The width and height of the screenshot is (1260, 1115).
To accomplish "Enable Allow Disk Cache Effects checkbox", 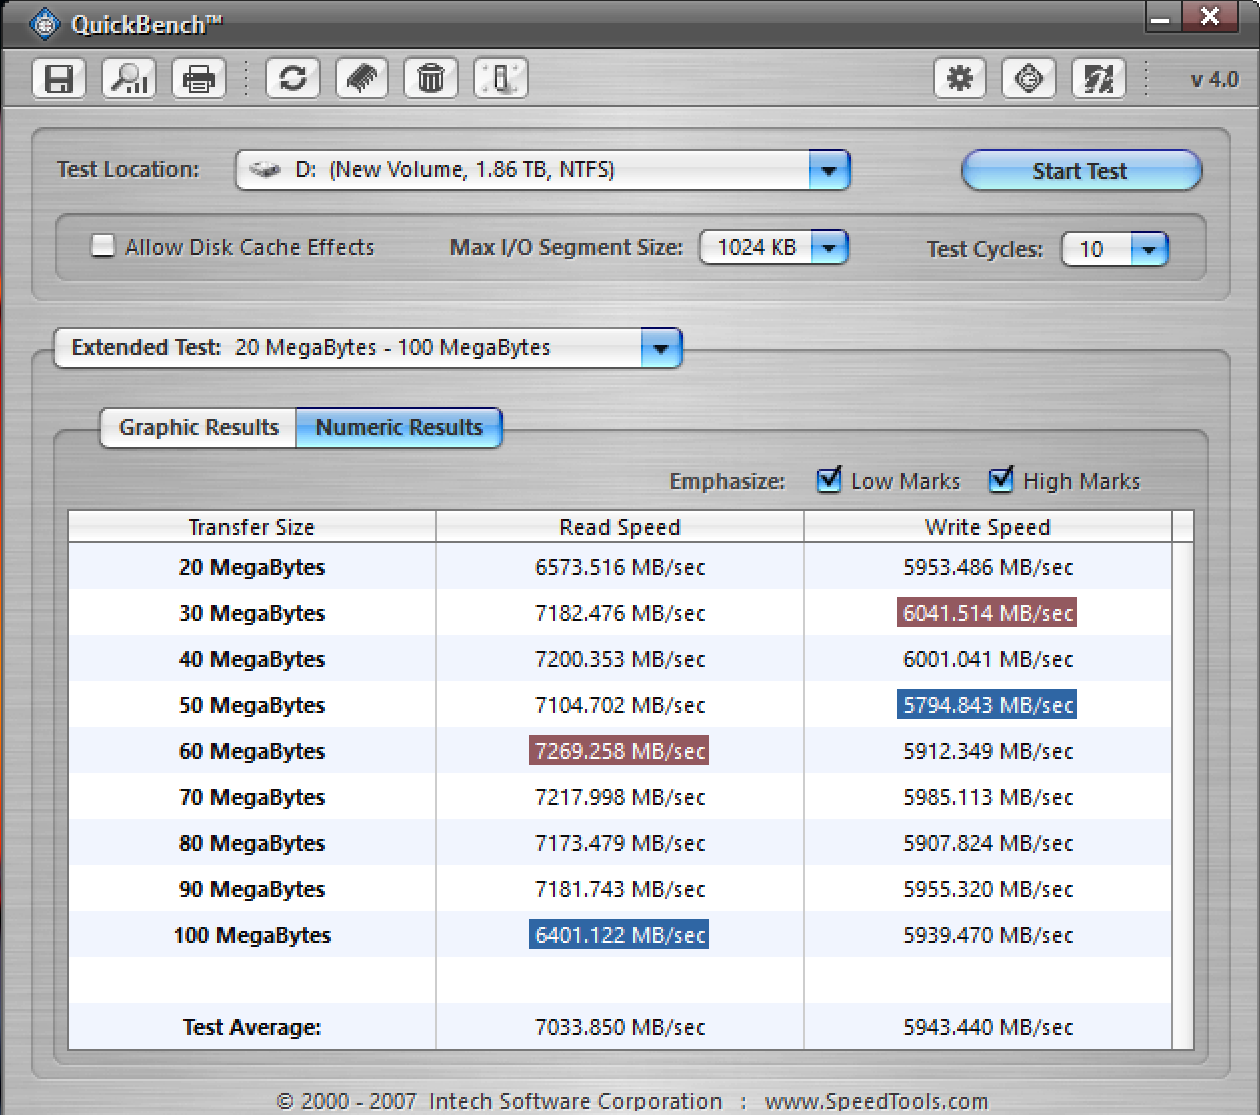I will [103, 246].
